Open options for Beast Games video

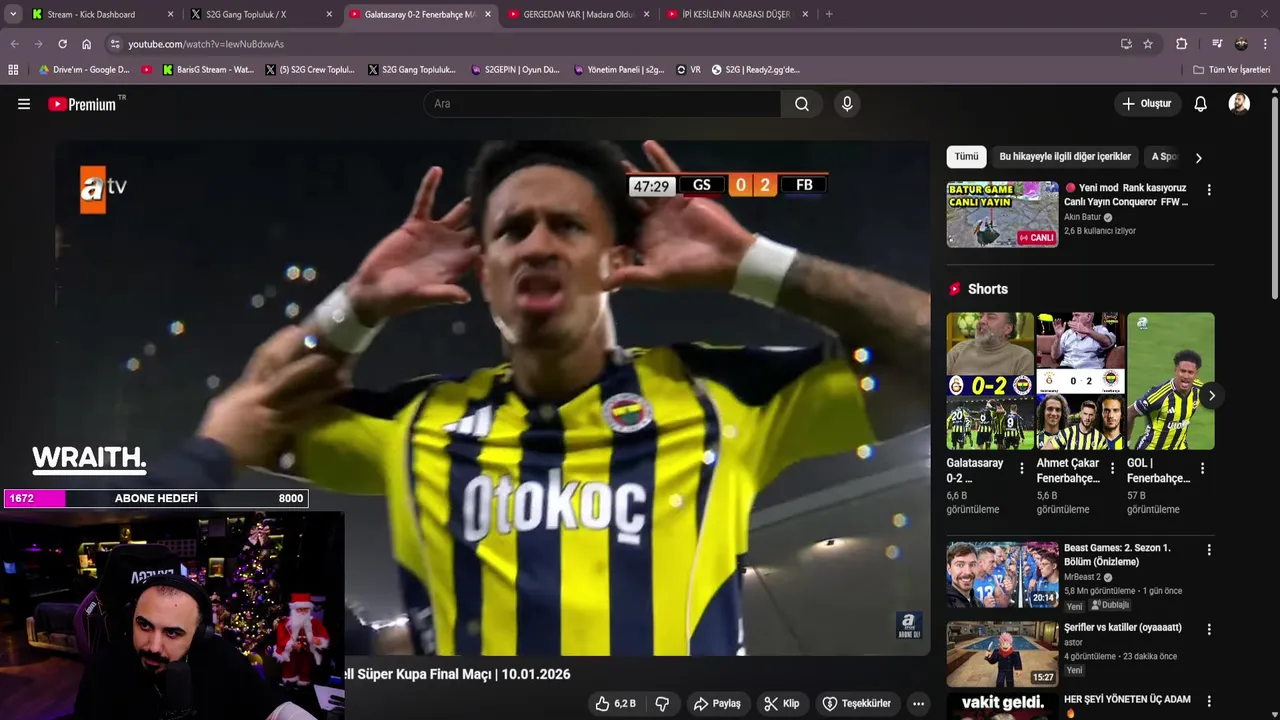coord(1209,550)
